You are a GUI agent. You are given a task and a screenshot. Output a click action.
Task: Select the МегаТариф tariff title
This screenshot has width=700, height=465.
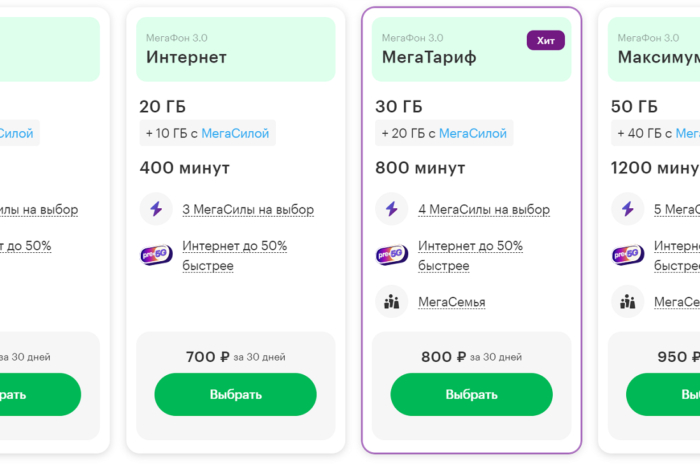coord(429,57)
